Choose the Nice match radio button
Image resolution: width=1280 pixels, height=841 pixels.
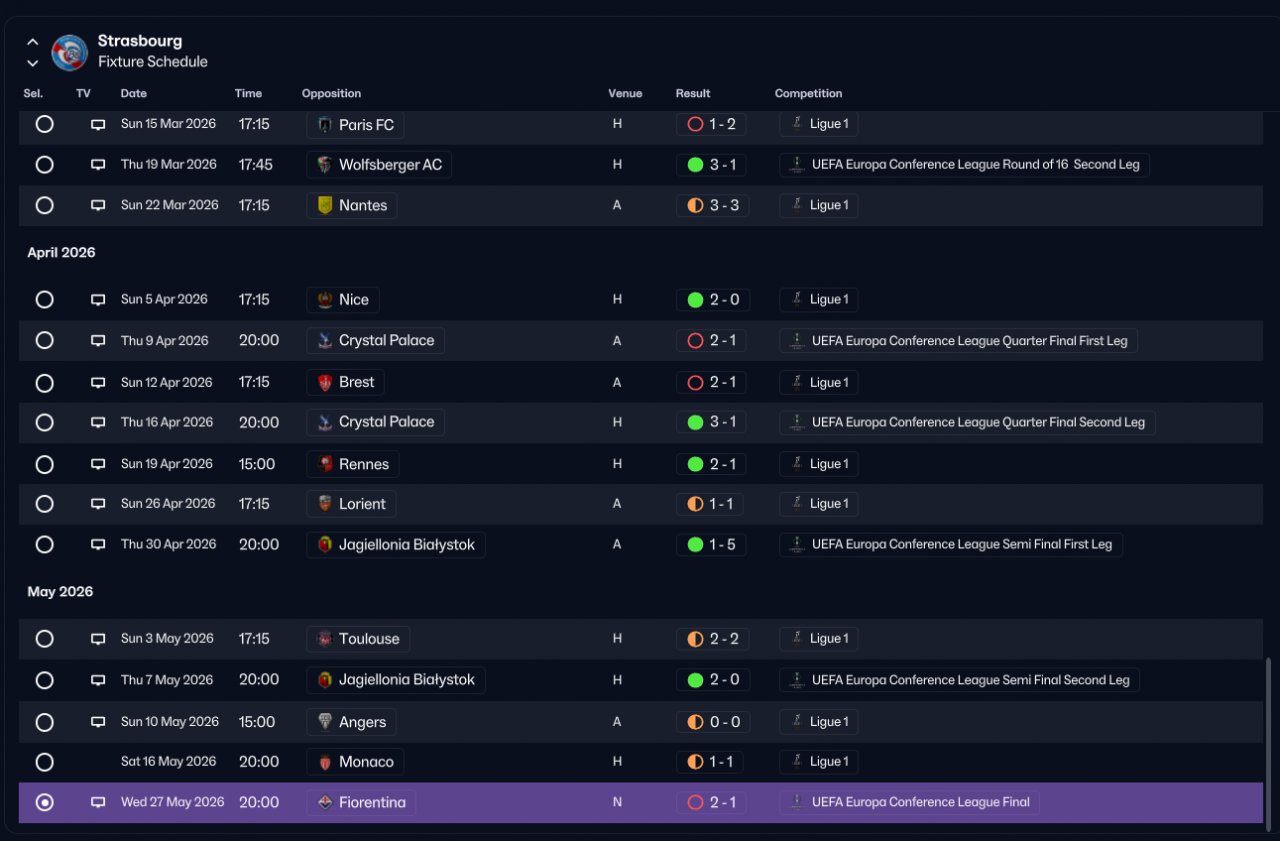44,300
